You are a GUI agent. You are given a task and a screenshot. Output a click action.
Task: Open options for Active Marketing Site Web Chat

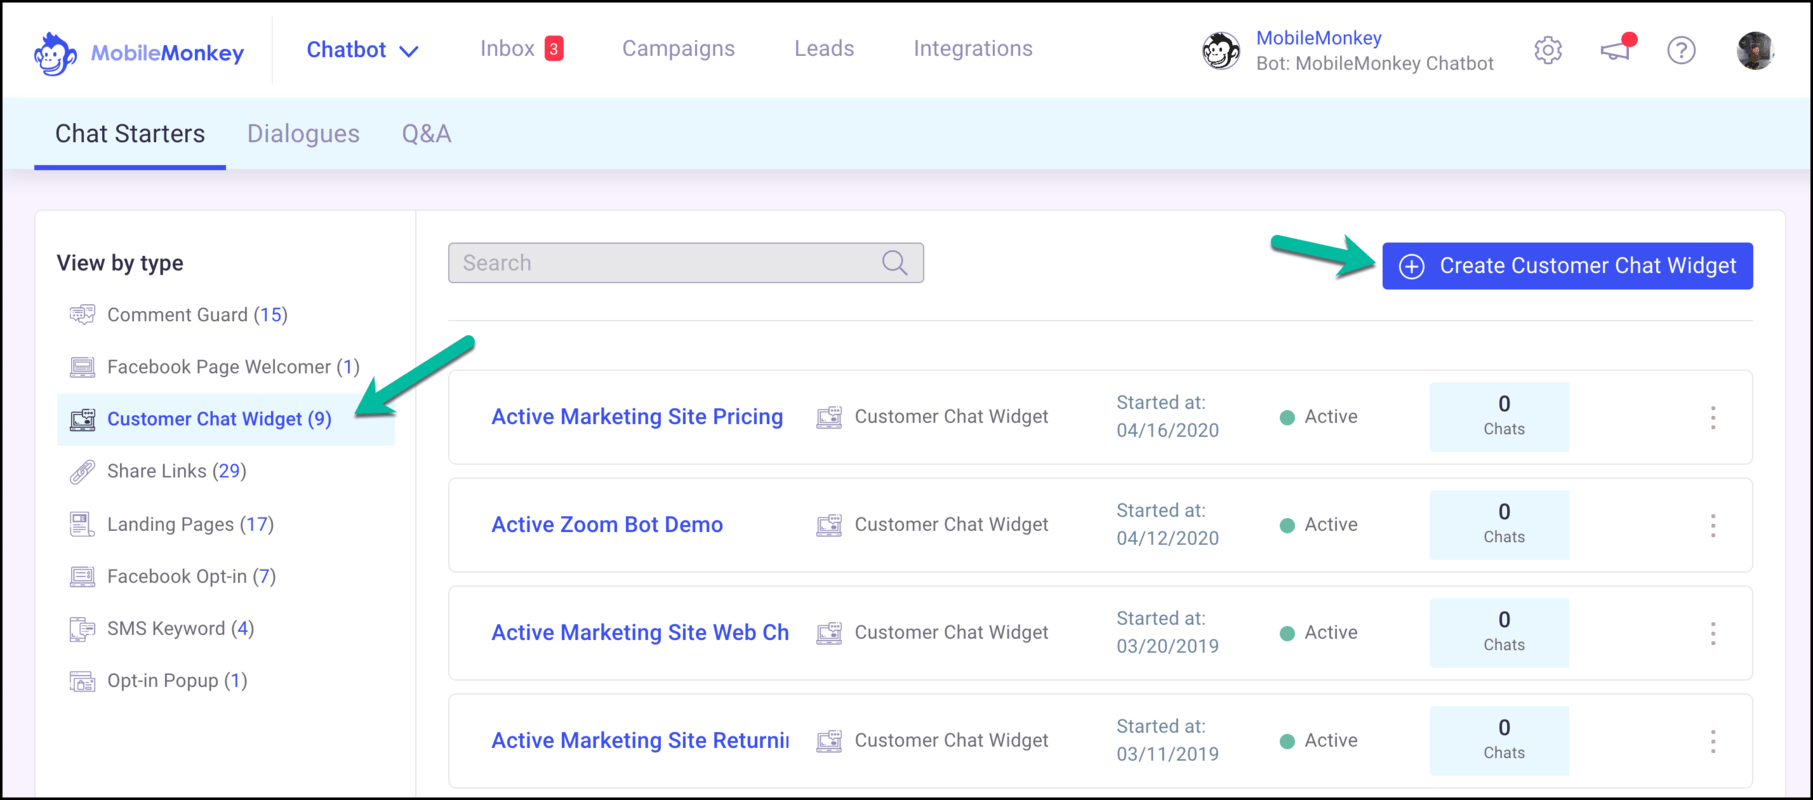[1713, 633]
